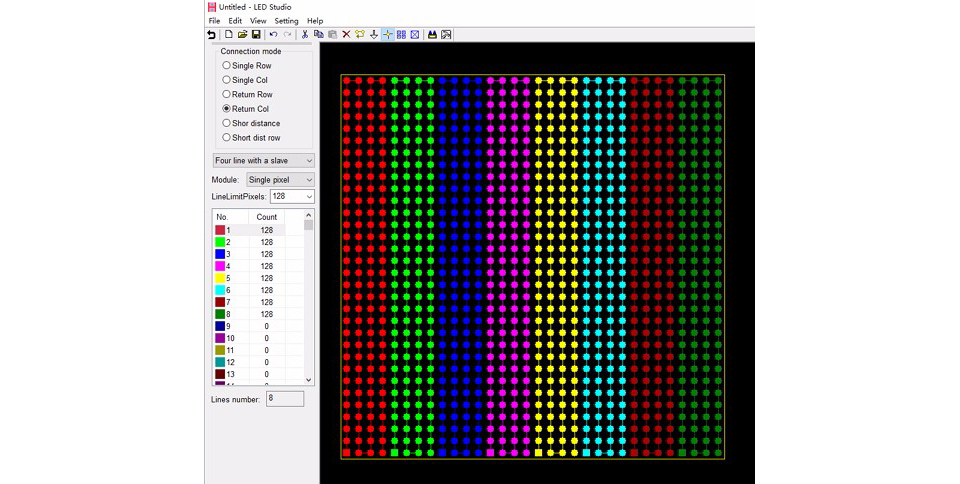Expand the Module Single pixel dropdown
The height and width of the screenshot is (484, 960).
pos(280,180)
